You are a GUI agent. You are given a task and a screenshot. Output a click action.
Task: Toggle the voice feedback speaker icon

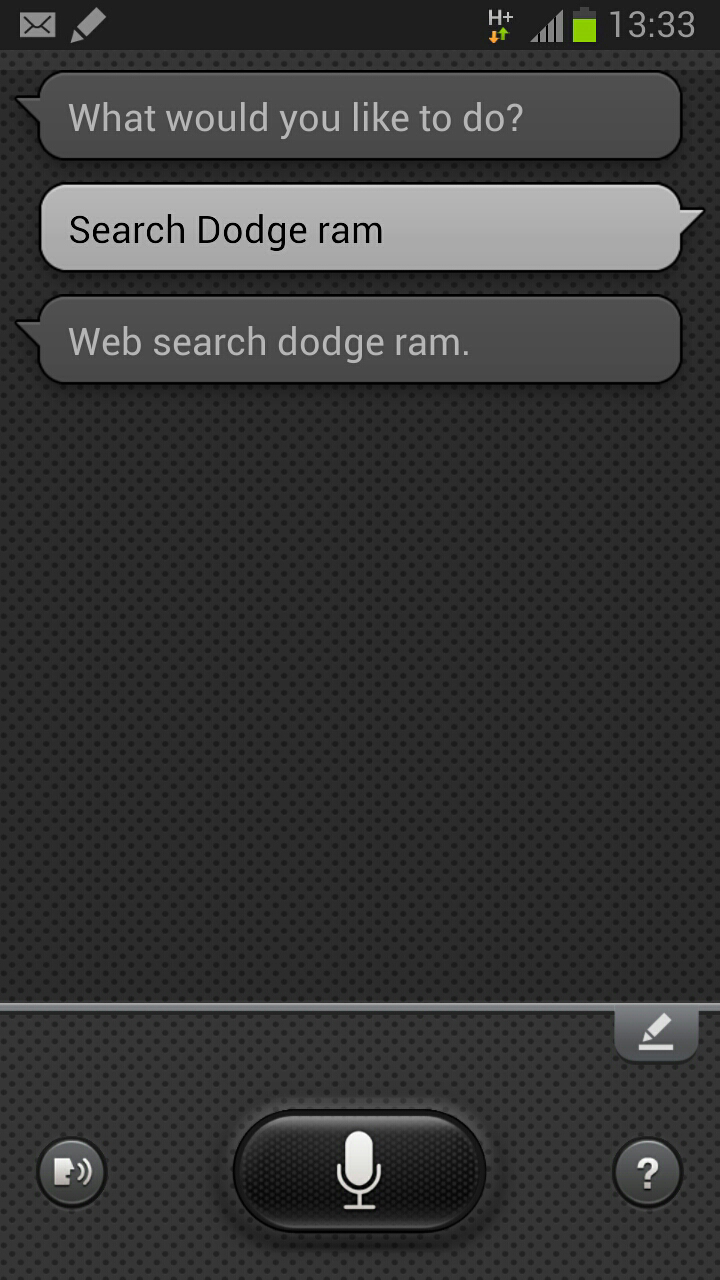coord(72,1172)
